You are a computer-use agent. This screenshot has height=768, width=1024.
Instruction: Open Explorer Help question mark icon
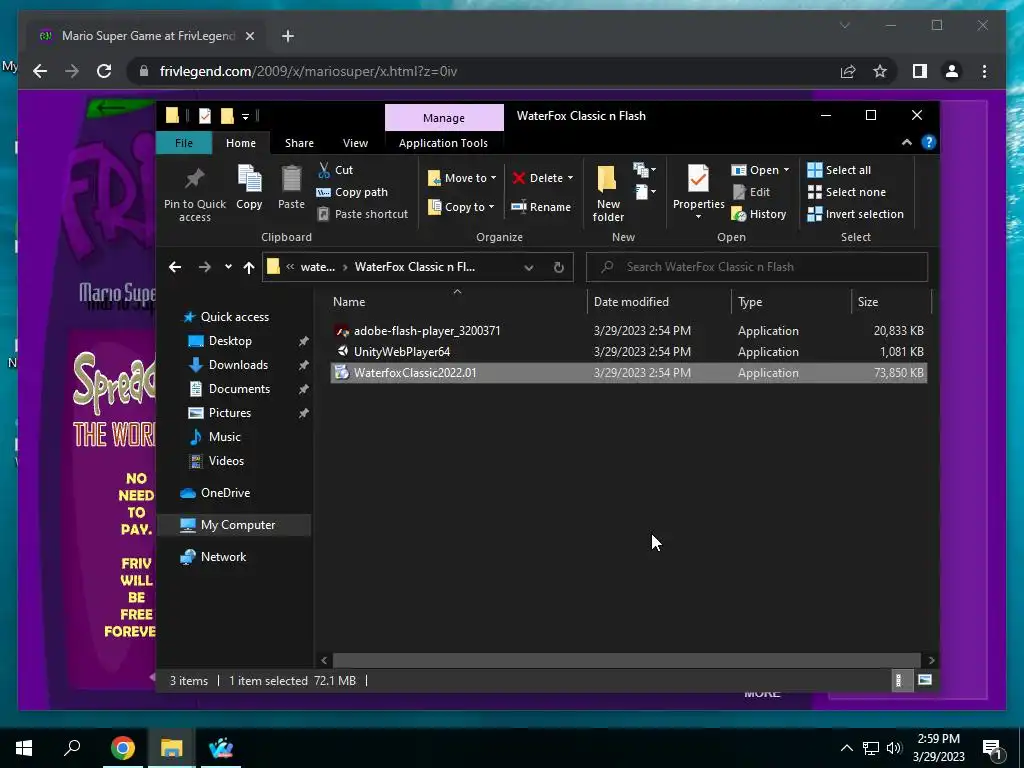coord(928,142)
